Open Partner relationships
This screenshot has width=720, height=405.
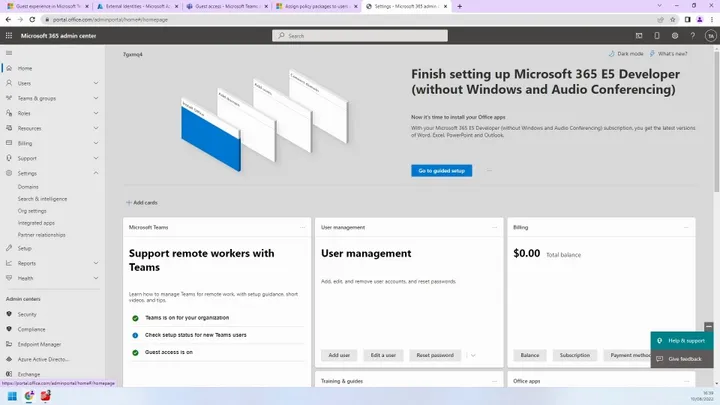(41, 235)
